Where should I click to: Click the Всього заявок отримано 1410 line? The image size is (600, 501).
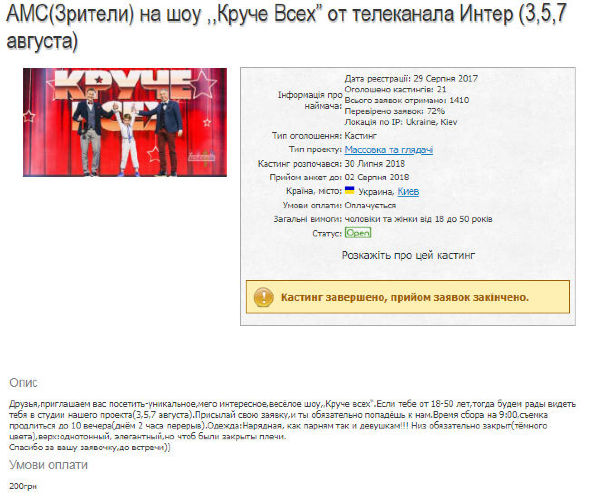coord(407,100)
